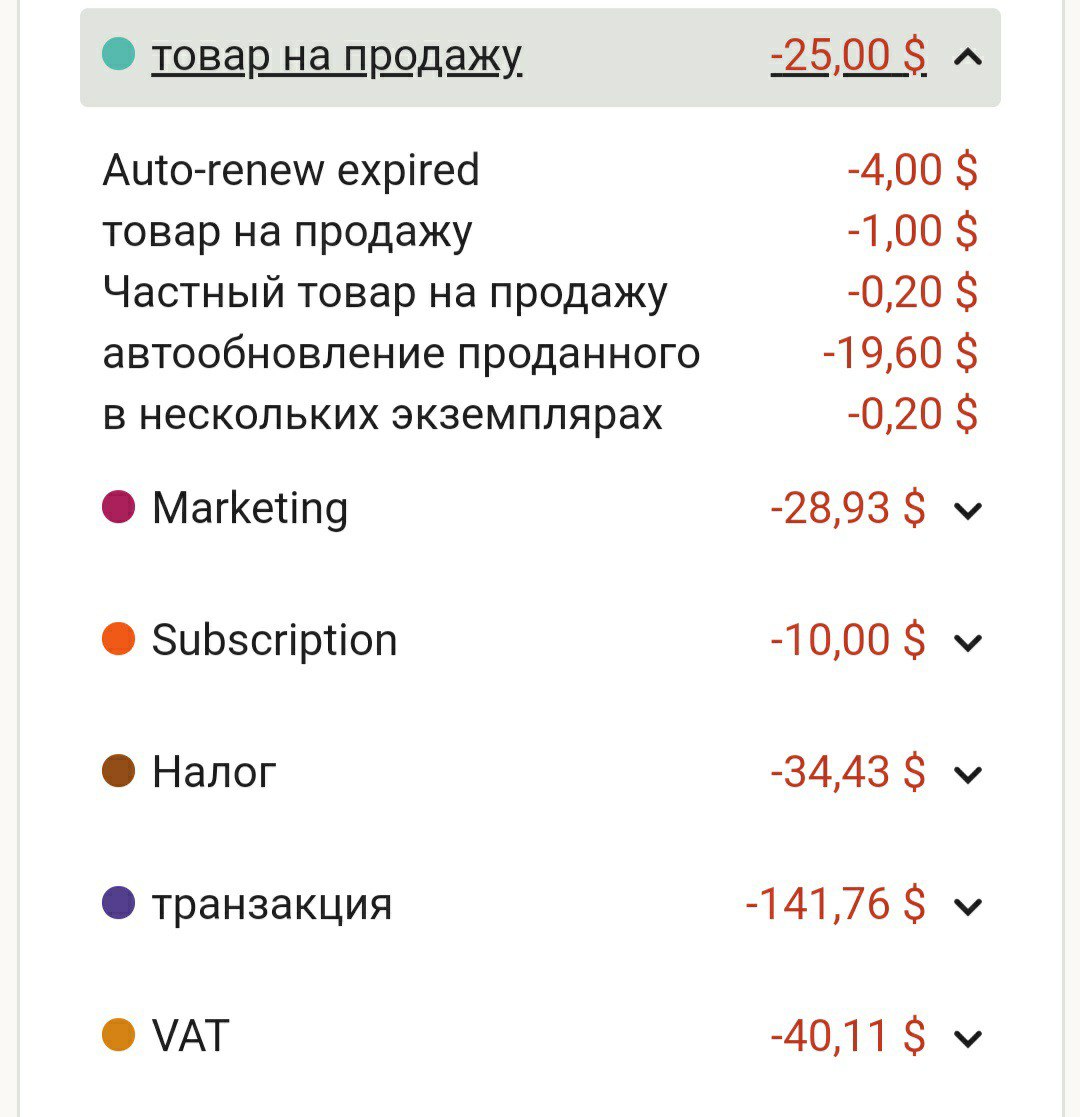Viewport: 1080px width, 1117px height.
Task: Click the purple транзакция color dot
Action: click(x=118, y=903)
